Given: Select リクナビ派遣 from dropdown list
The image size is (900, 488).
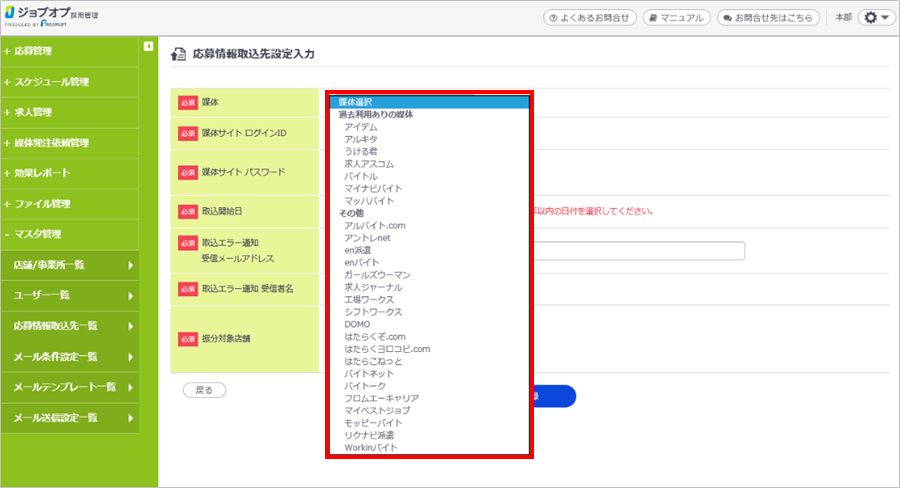Looking at the screenshot, I should pos(369,436).
